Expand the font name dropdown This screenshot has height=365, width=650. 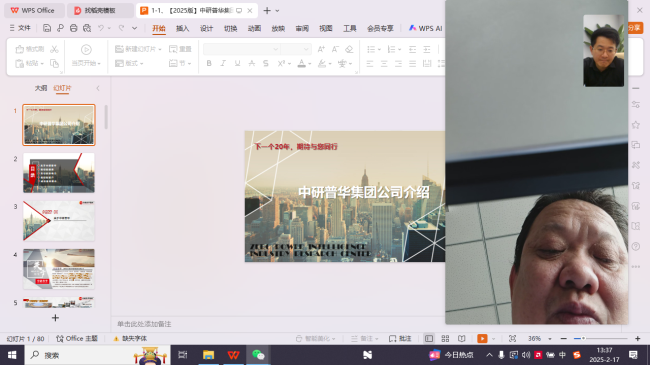coord(276,49)
